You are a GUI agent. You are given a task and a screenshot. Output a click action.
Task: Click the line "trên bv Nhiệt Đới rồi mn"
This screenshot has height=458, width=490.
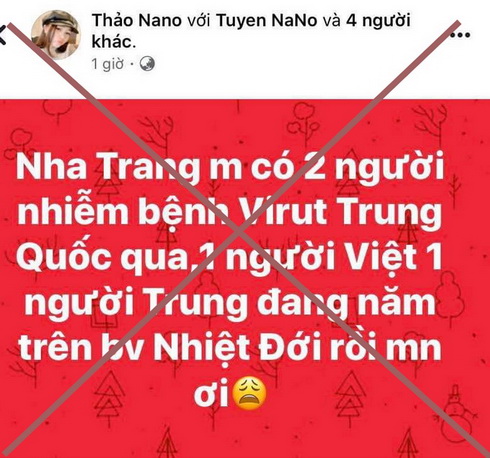[x=230, y=348]
